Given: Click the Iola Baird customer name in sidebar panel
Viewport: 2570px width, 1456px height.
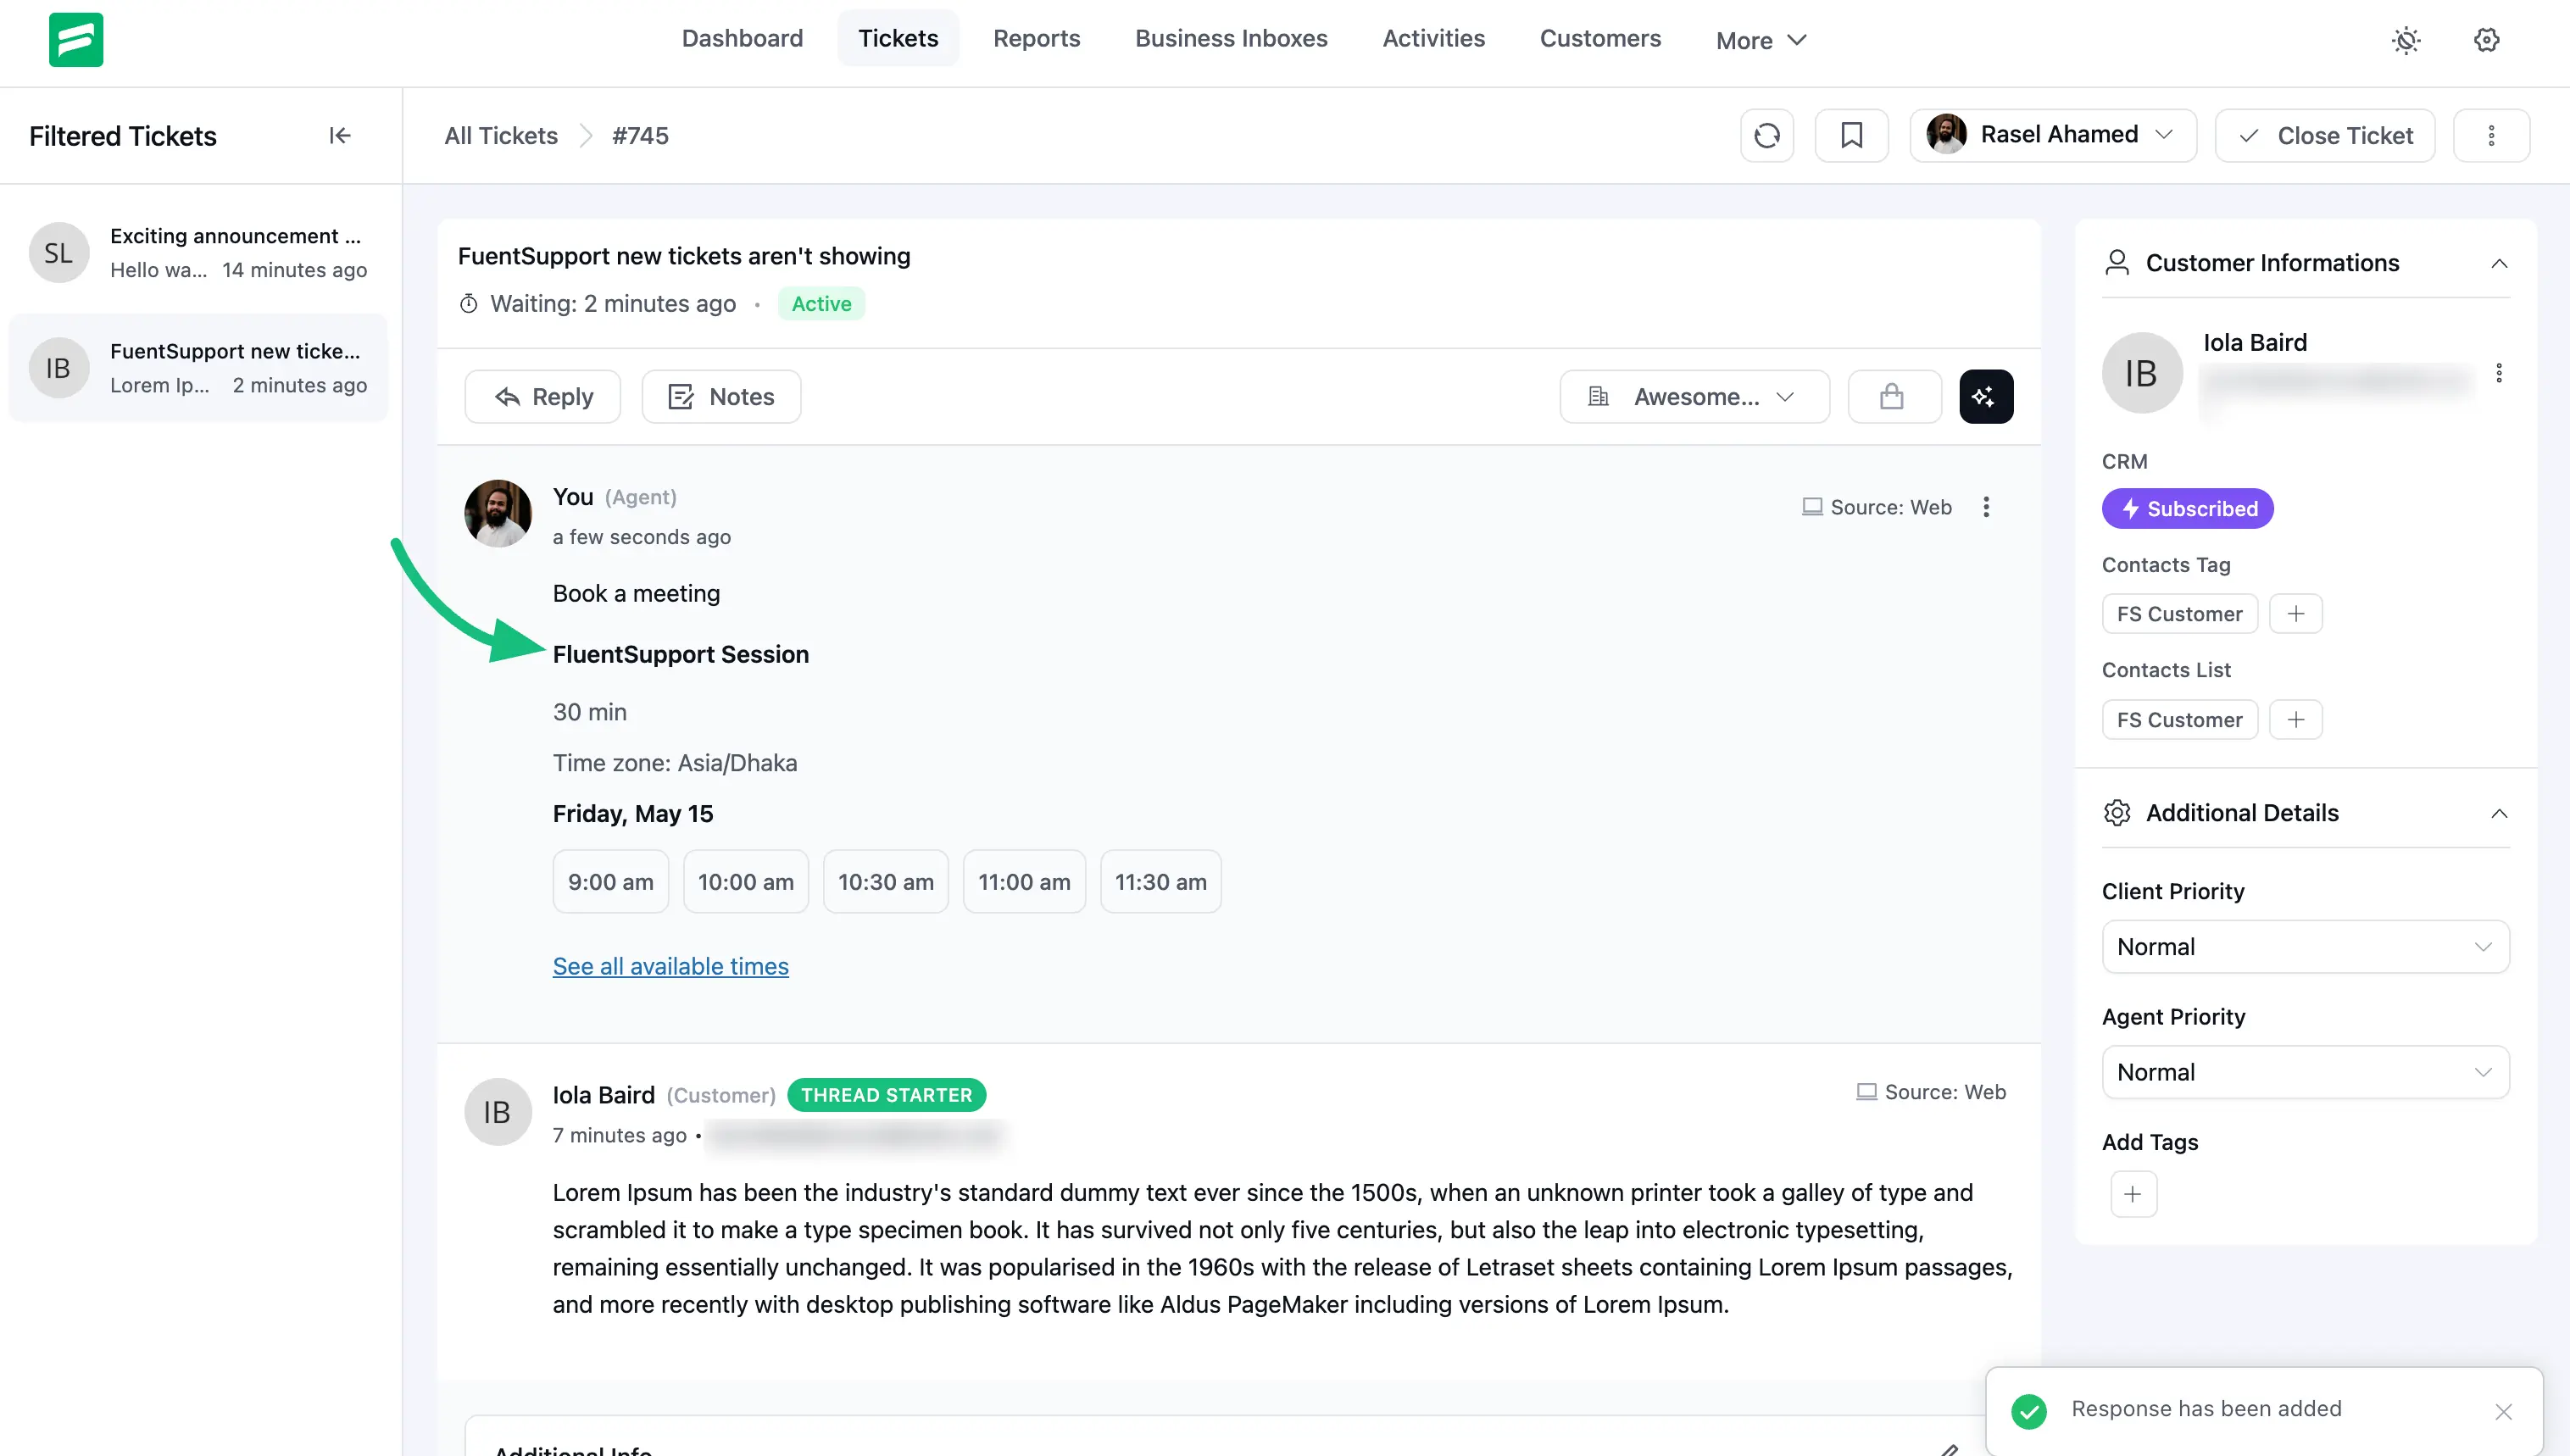Looking at the screenshot, I should (x=2255, y=343).
